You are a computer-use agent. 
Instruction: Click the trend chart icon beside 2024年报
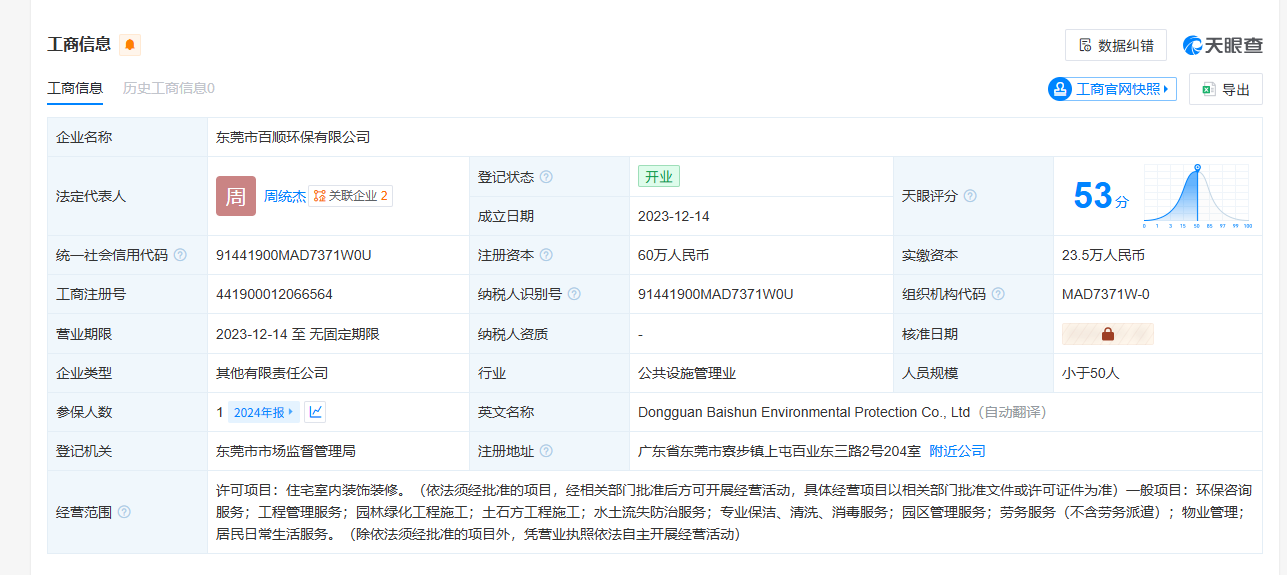[x=315, y=412]
